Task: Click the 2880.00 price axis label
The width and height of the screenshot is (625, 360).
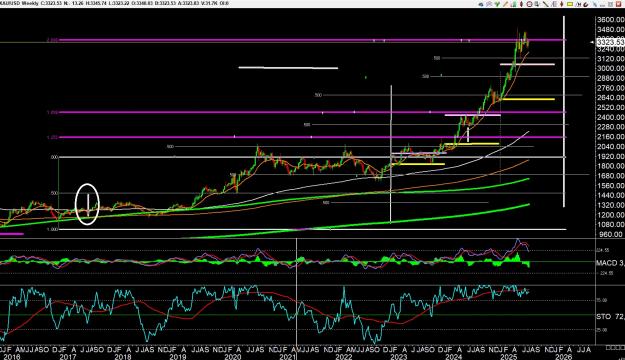Action: (x=610, y=78)
